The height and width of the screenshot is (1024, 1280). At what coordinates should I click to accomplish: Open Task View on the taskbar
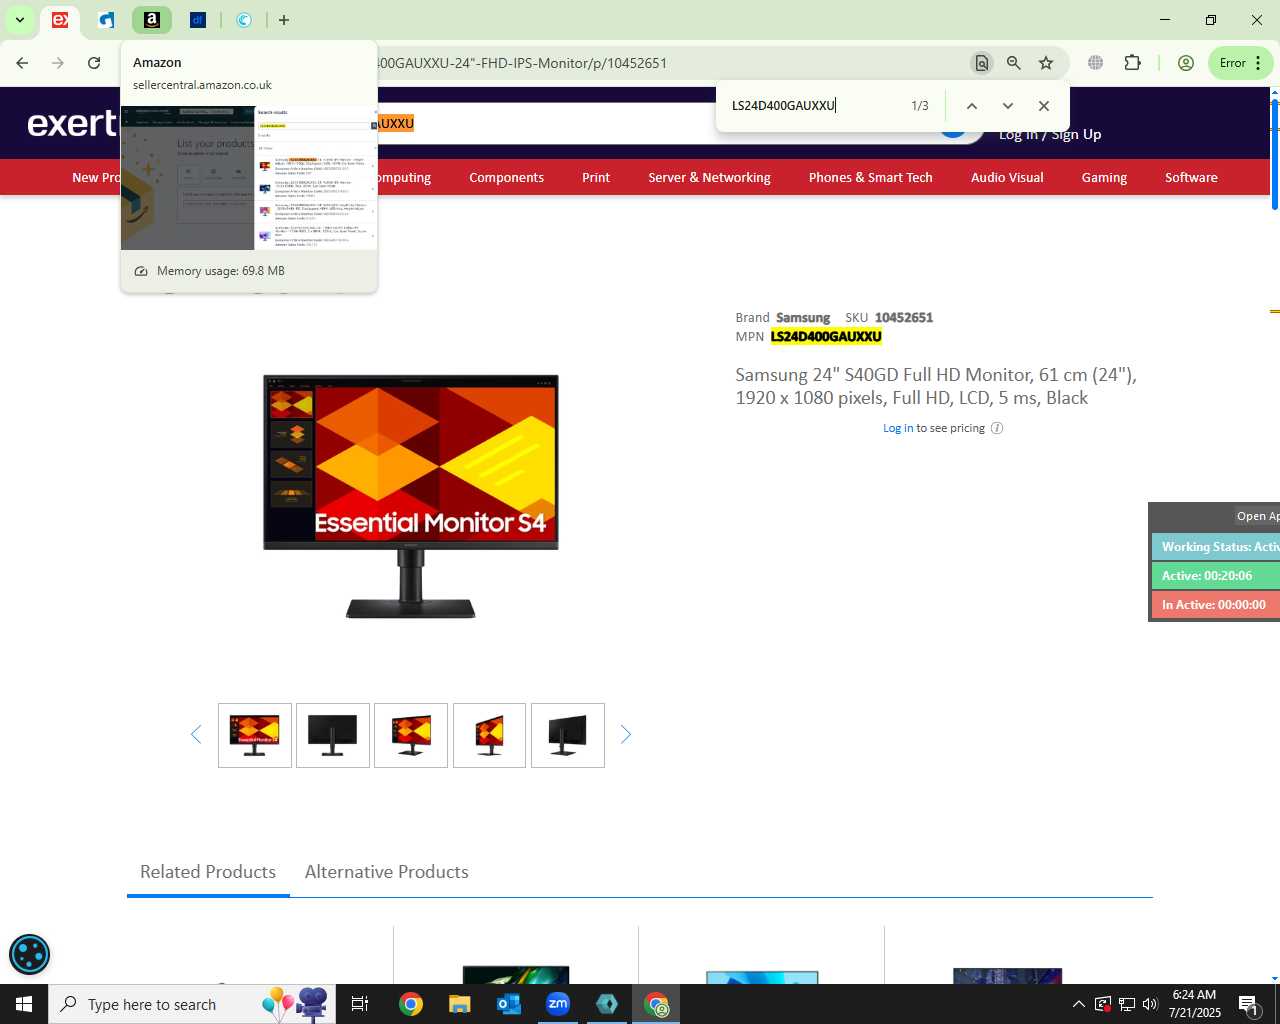coord(360,1004)
